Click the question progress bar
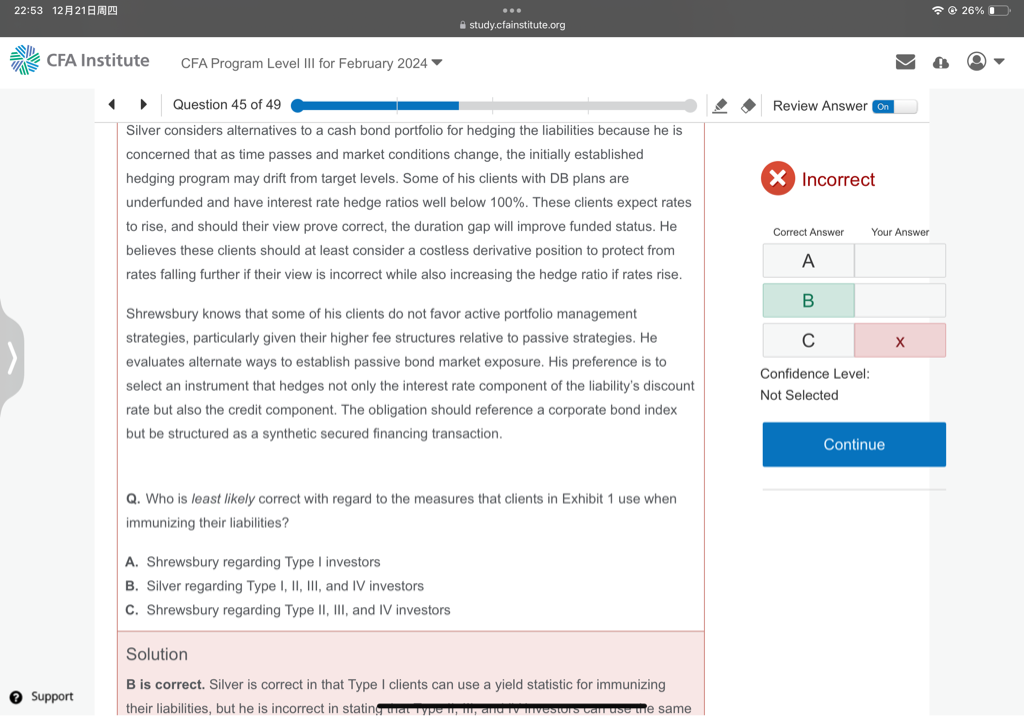 [495, 105]
